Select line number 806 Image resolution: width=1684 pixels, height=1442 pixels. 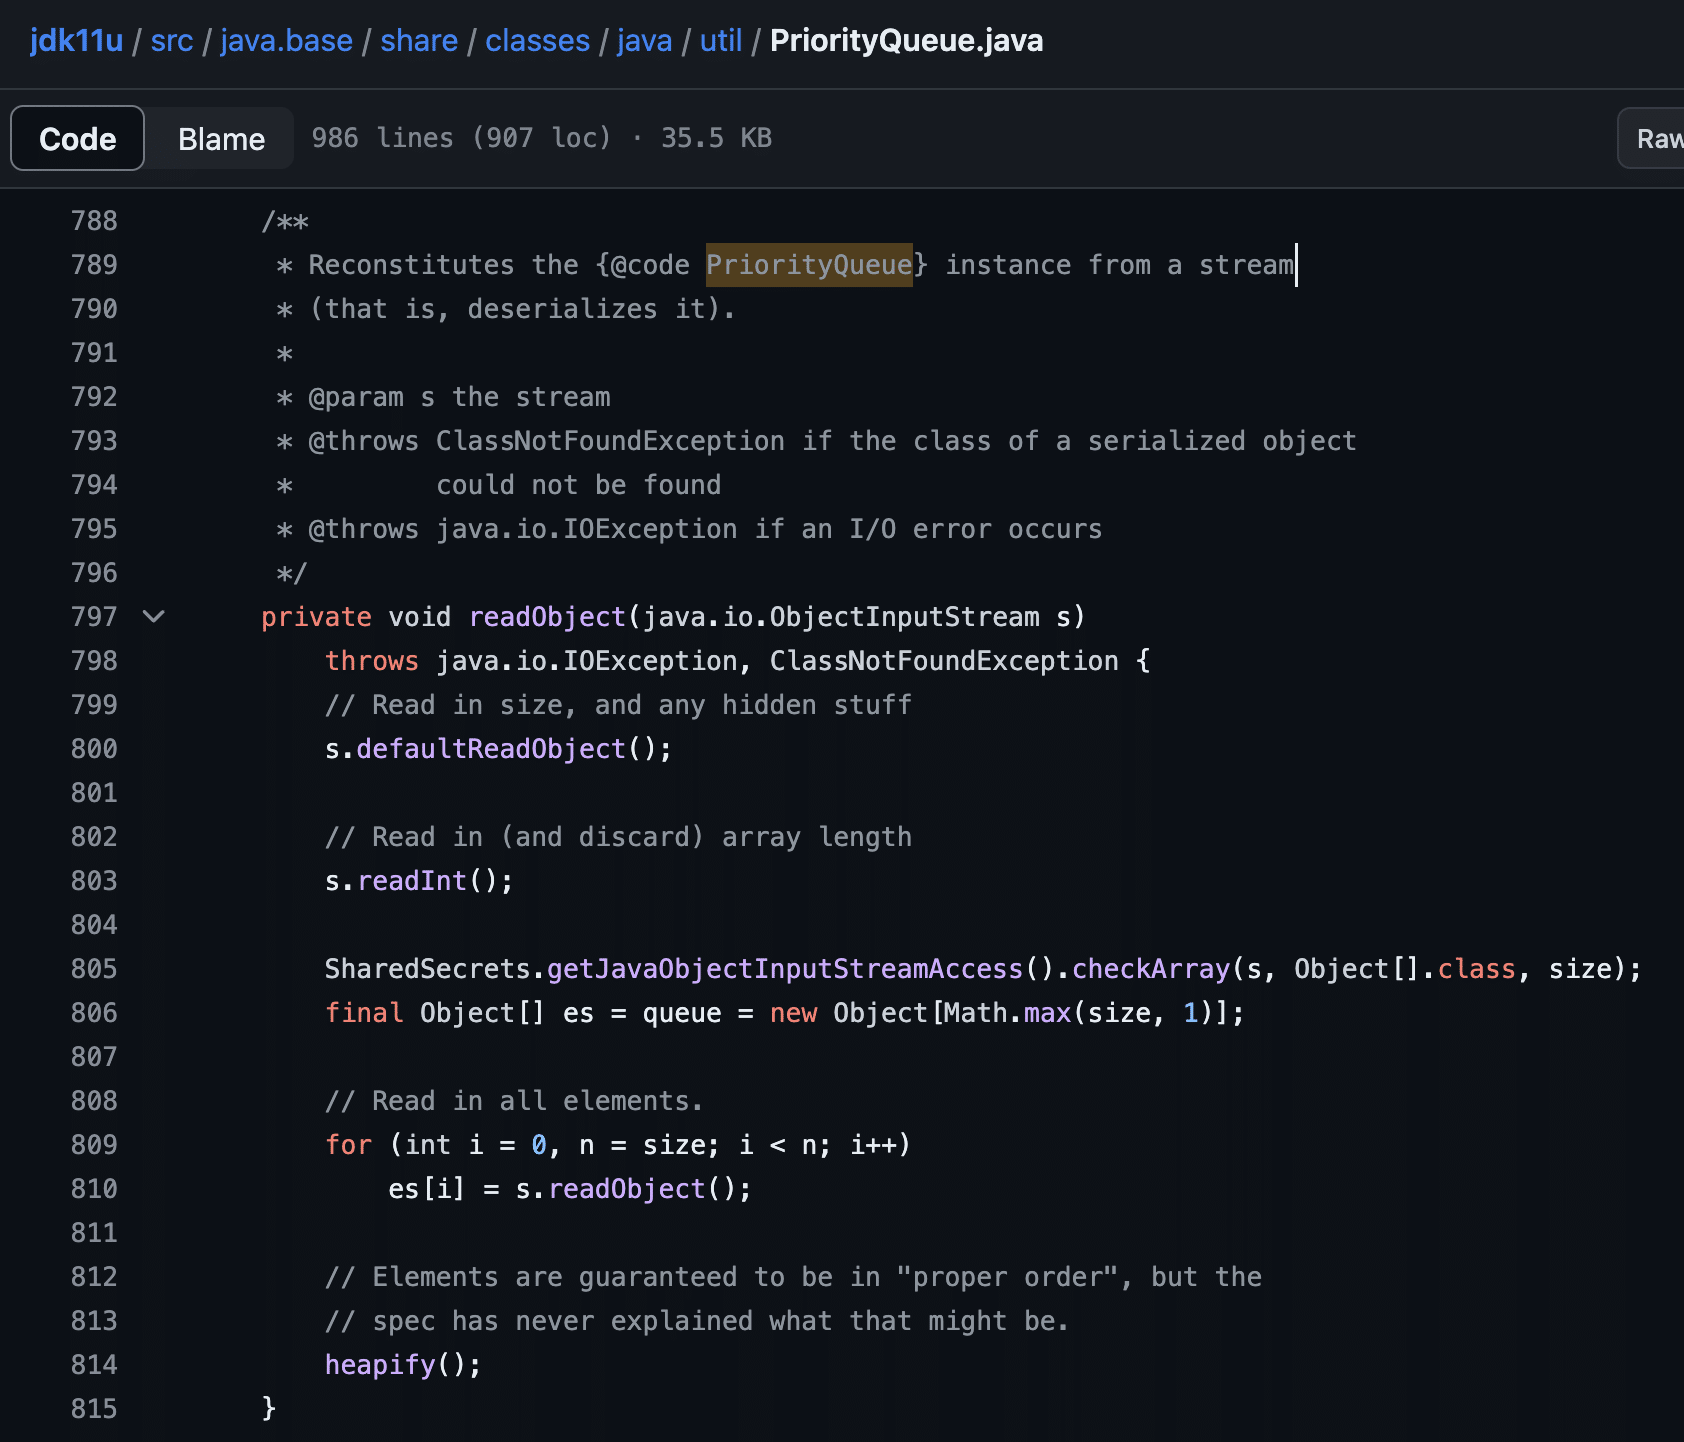point(94,1012)
